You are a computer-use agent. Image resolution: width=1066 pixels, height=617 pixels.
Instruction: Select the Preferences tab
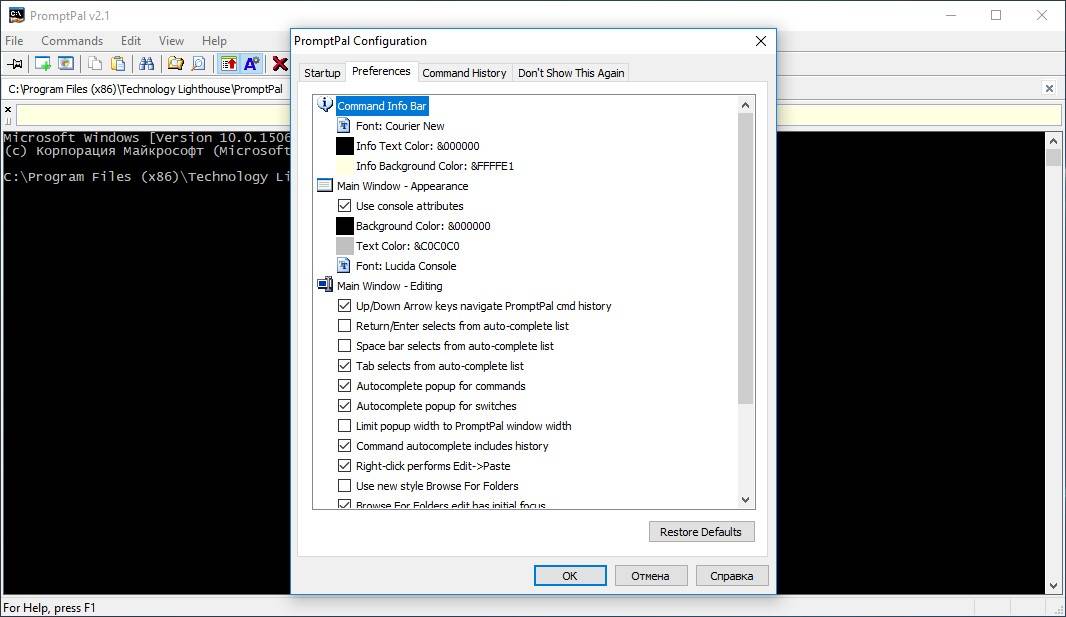[x=381, y=71]
